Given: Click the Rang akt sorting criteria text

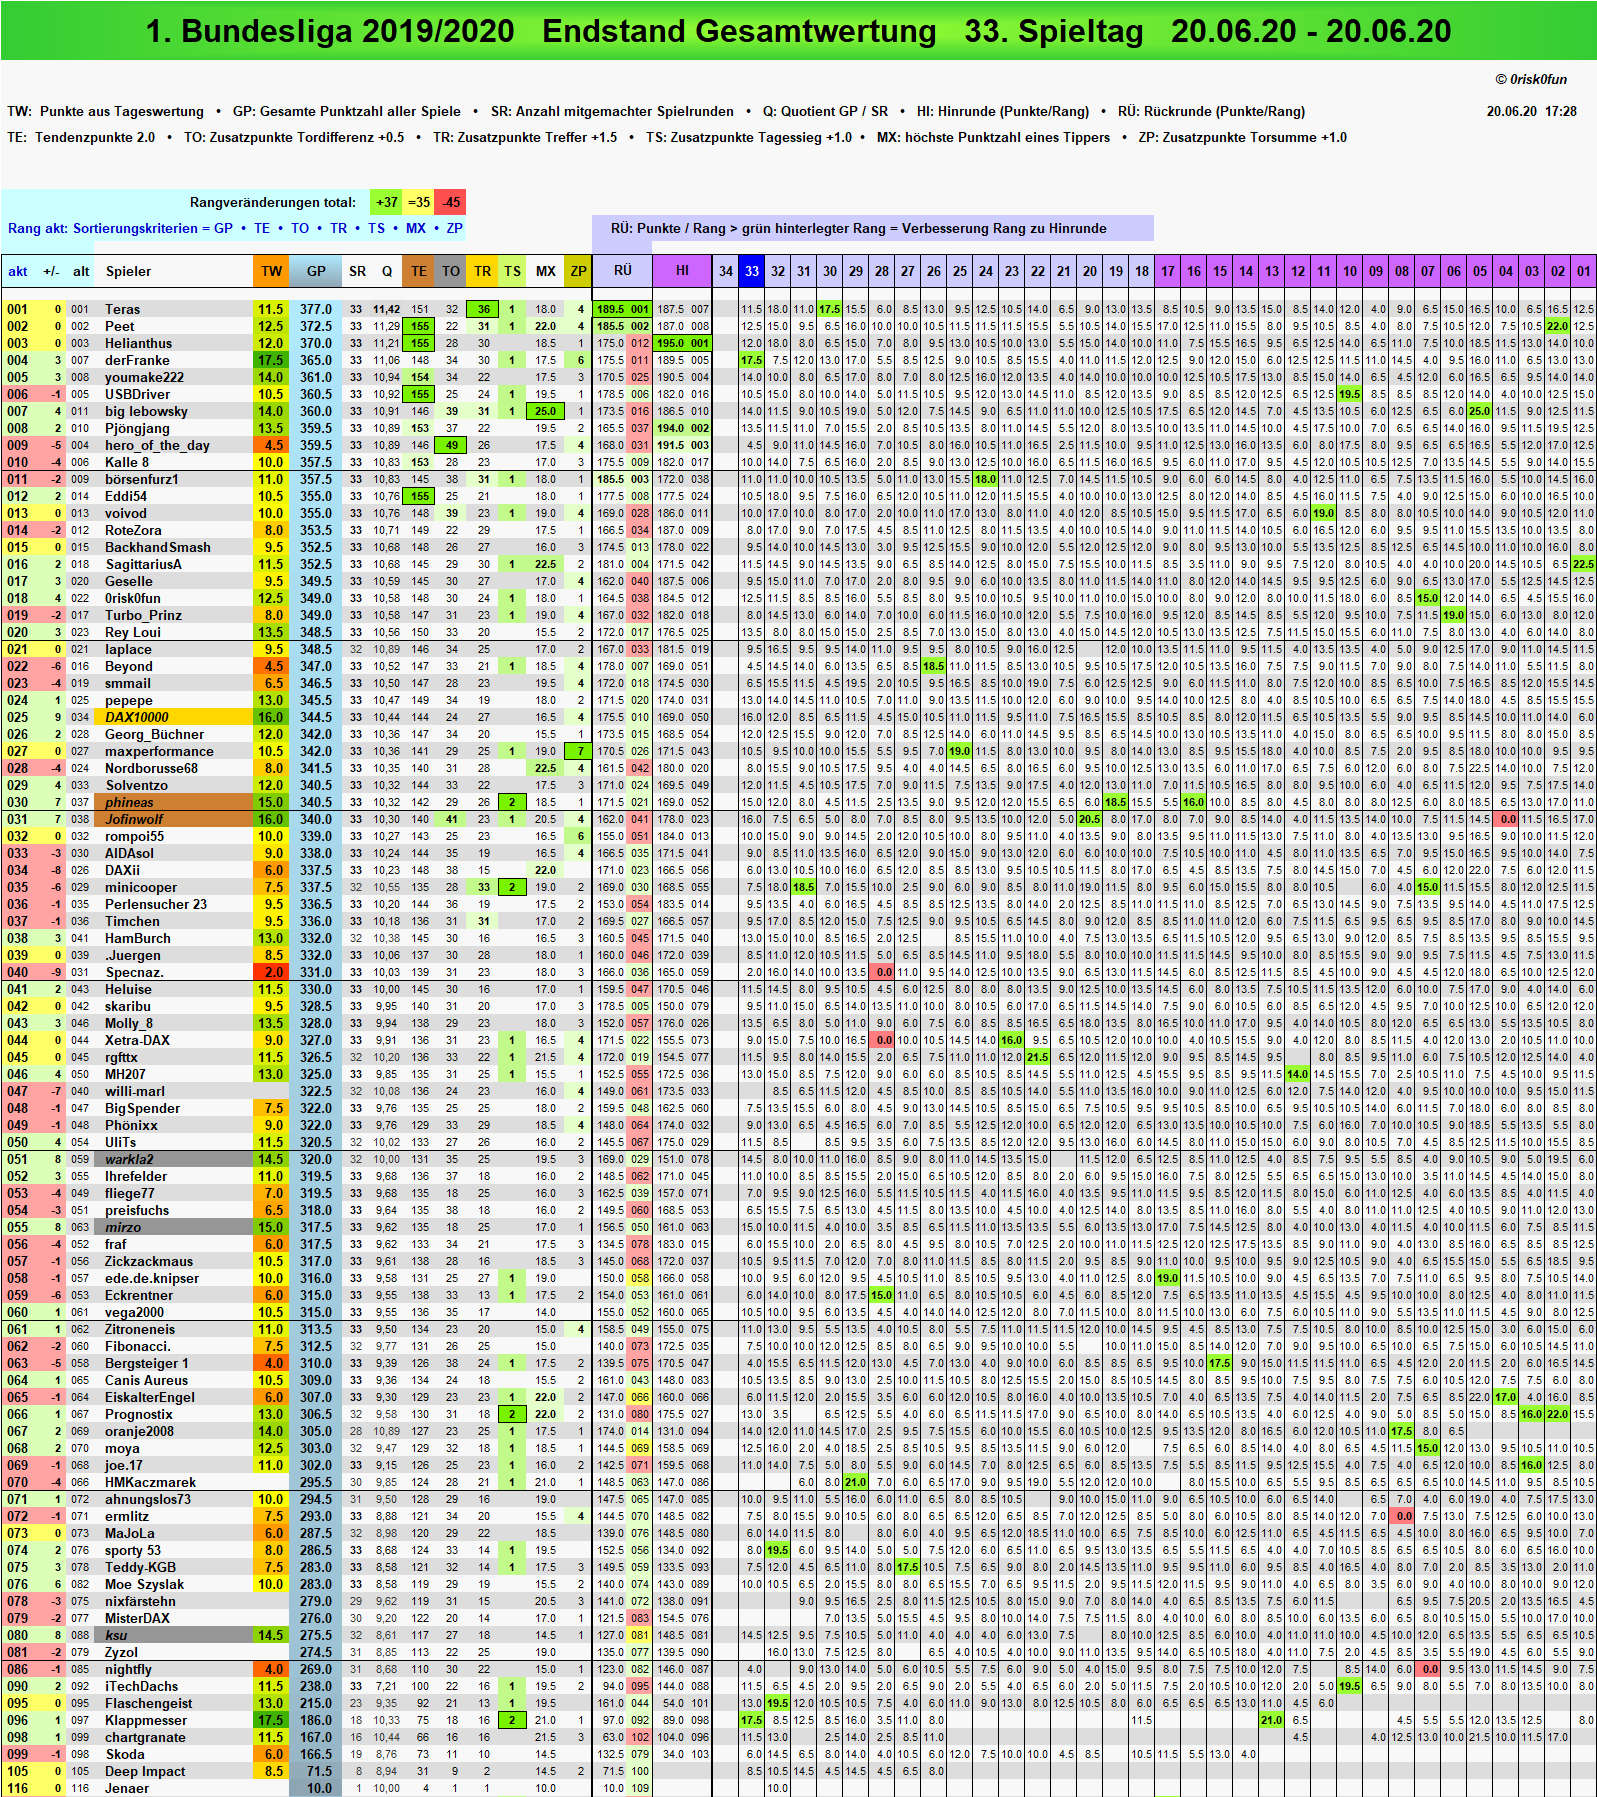Looking at the screenshot, I should click(235, 229).
